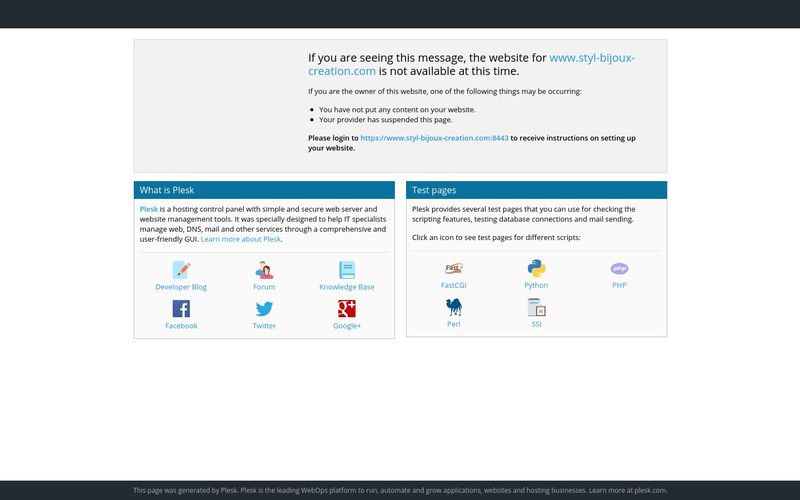Screen dimensions: 800x500
Task: Open the Developer Blog pencil icon
Action: click(181, 270)
